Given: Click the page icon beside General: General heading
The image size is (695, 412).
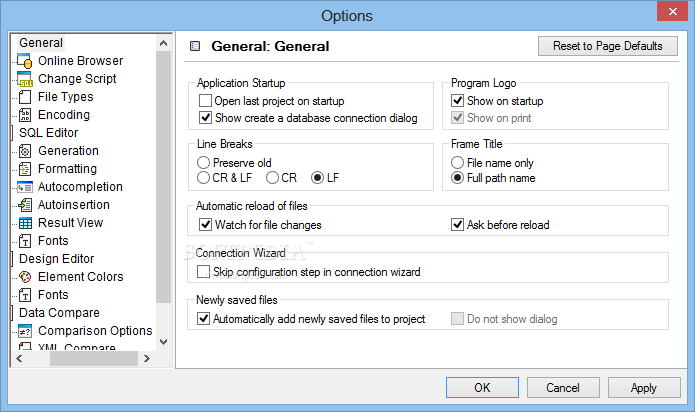Looking at the screenshot, I should point(195,46).
